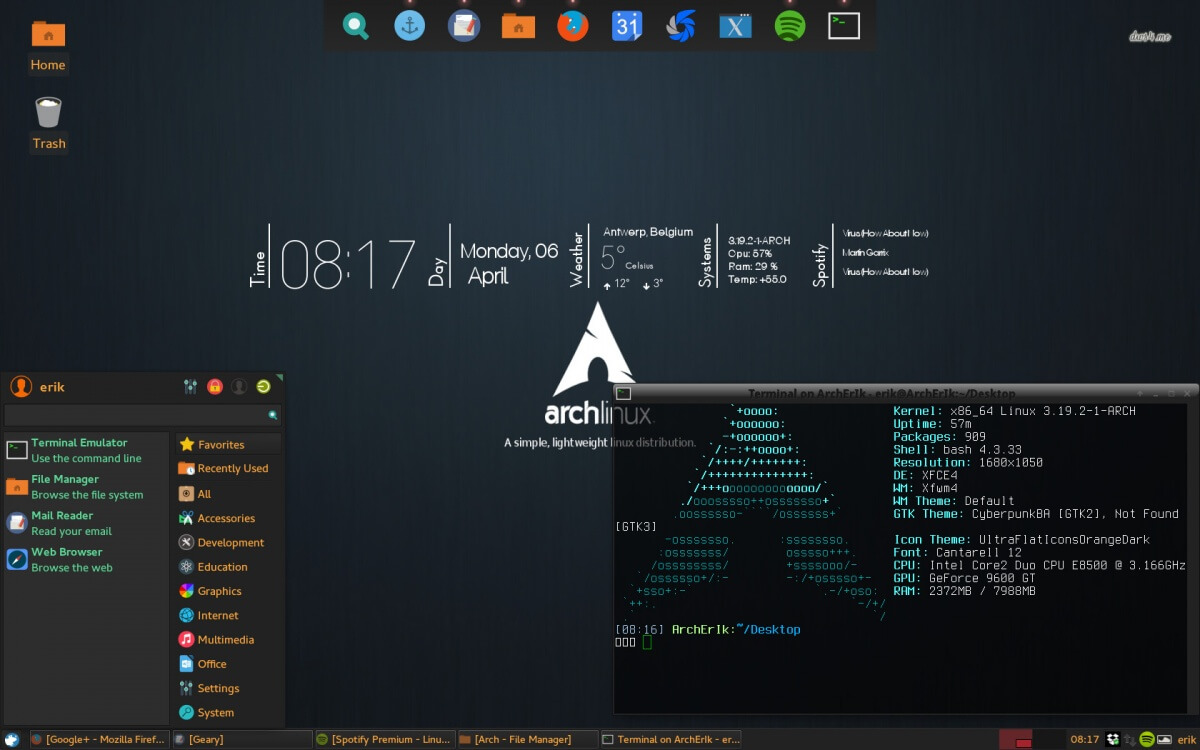Open settings via the sliders icon in the menu
Image resolution: width=1200 pixels, height=750 pixels.
pos(190,386)
